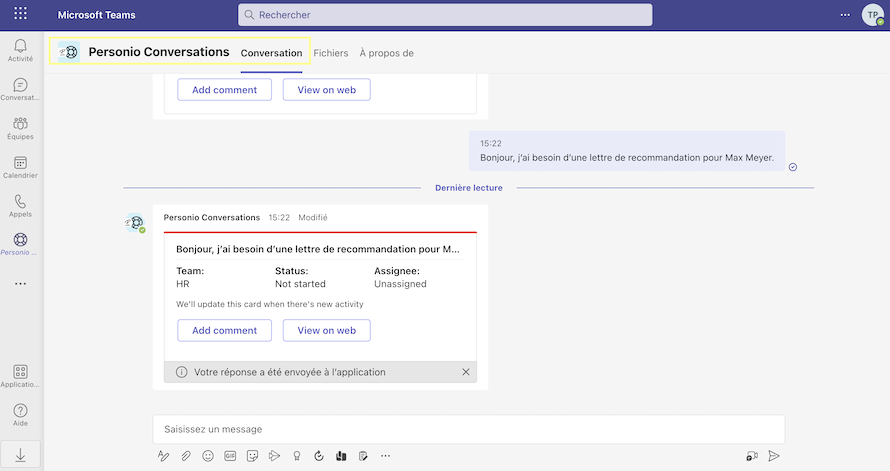Switch to the Conversation tab

(271, 53)
